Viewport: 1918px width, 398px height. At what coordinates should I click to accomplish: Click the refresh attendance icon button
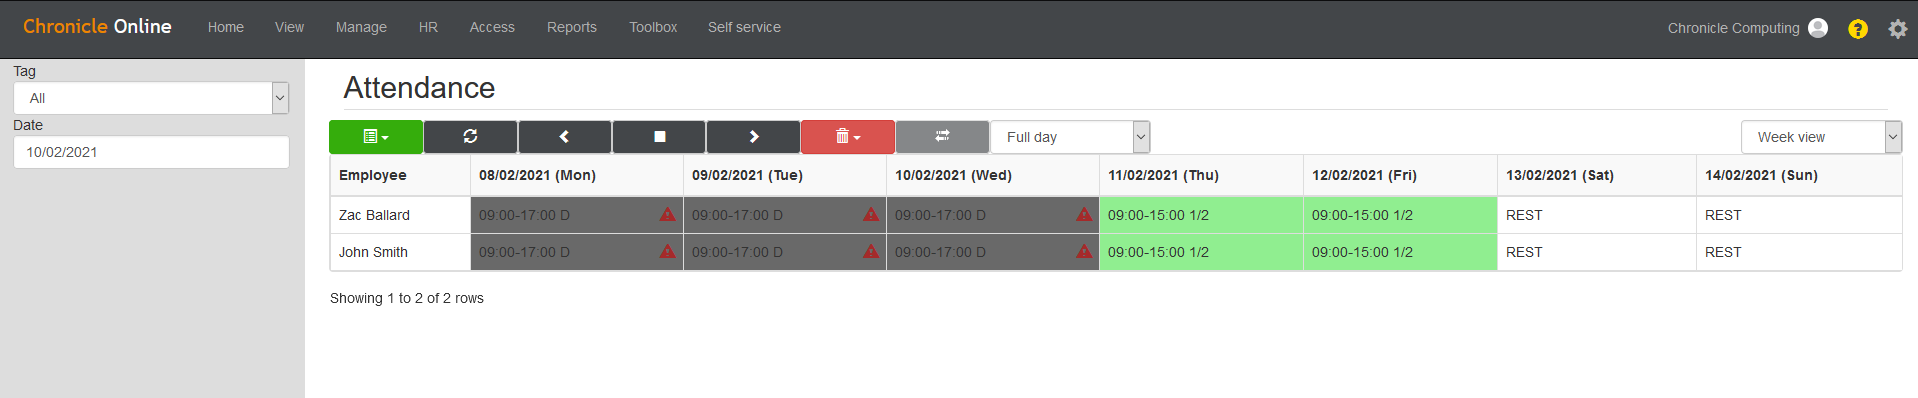click(470, 137)
